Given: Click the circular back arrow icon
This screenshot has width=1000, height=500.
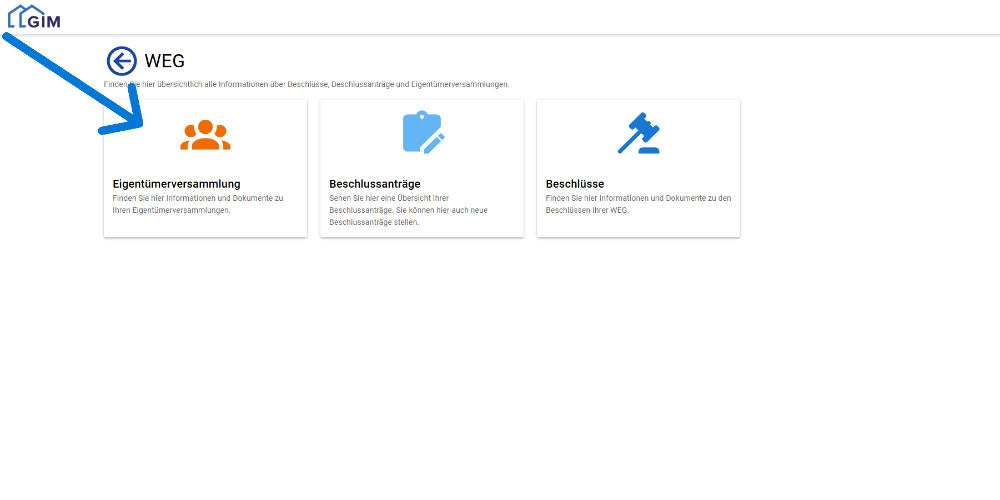Looking at the screenshot, I should pos(121,61).
